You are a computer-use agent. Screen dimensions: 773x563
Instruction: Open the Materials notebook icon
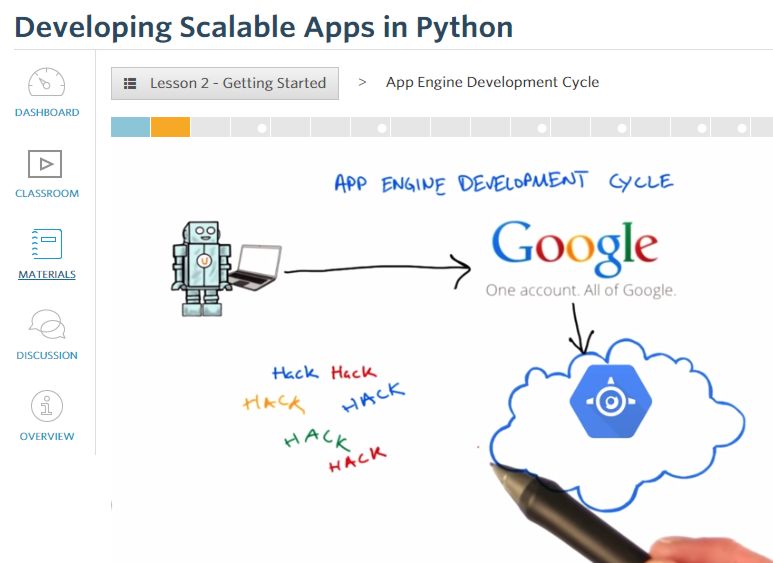pyautogui.click(x=47, y=244)
